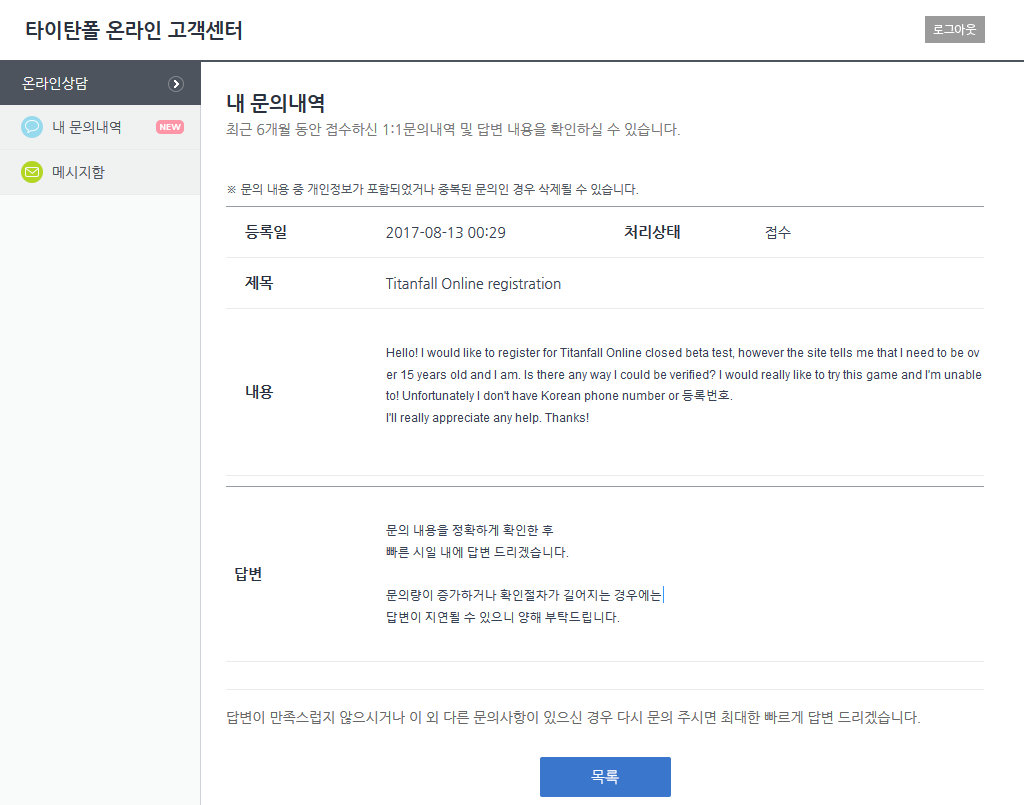Image resolution: width=1035 pixels, height=805 pixels.
Task: Click the 접수 processing status value
Action: point(777,233)
